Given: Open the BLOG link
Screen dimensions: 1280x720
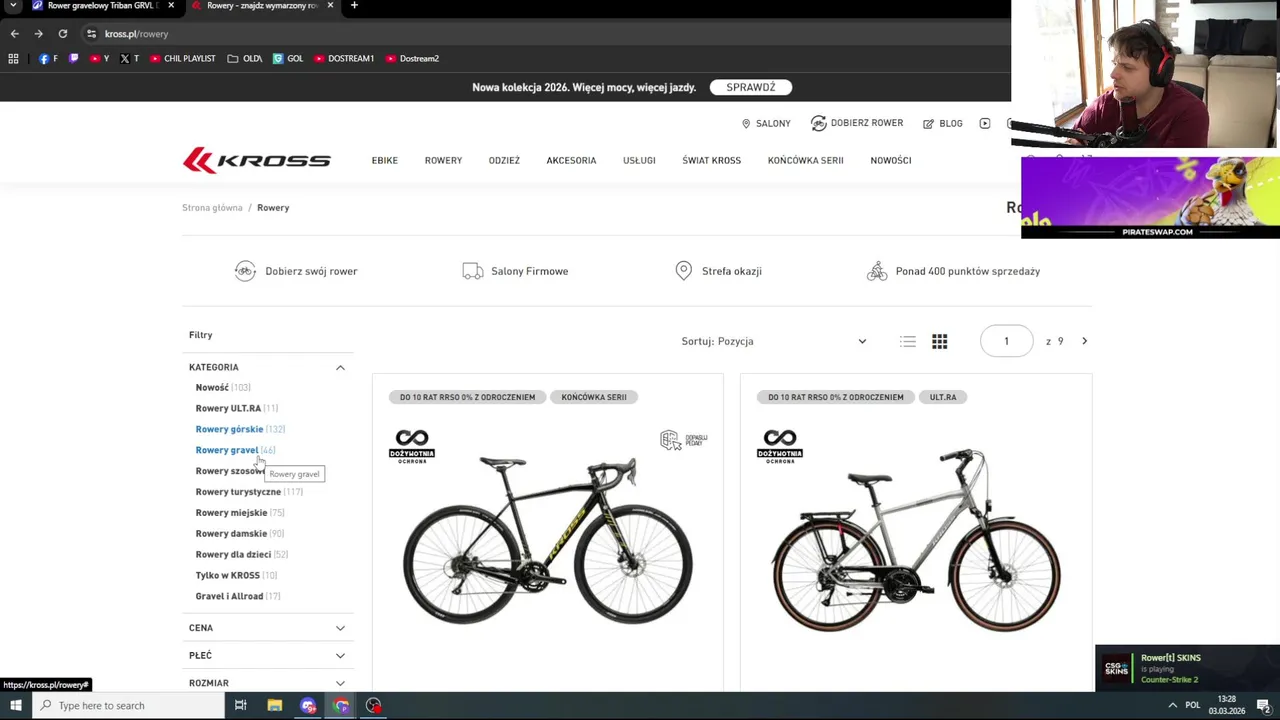Looking at the screenshot, I should click(943, 124).
